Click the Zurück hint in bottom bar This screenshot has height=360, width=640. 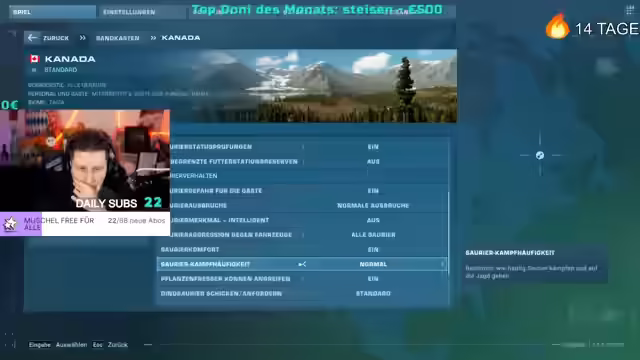click(x=118, y=345)
